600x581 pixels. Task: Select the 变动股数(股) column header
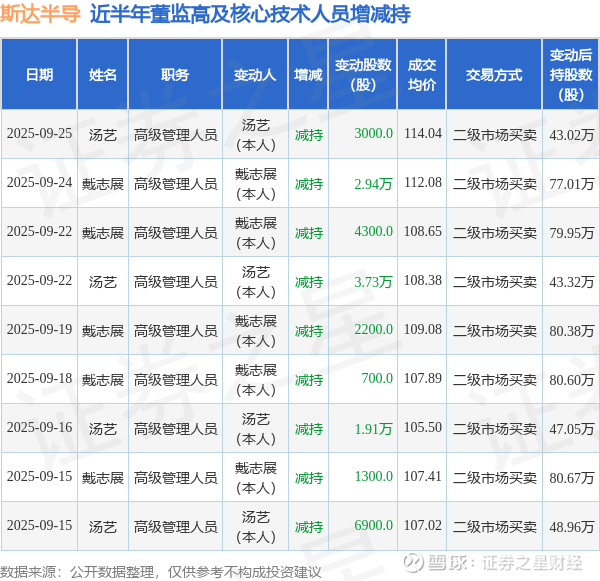click(363, 75)
